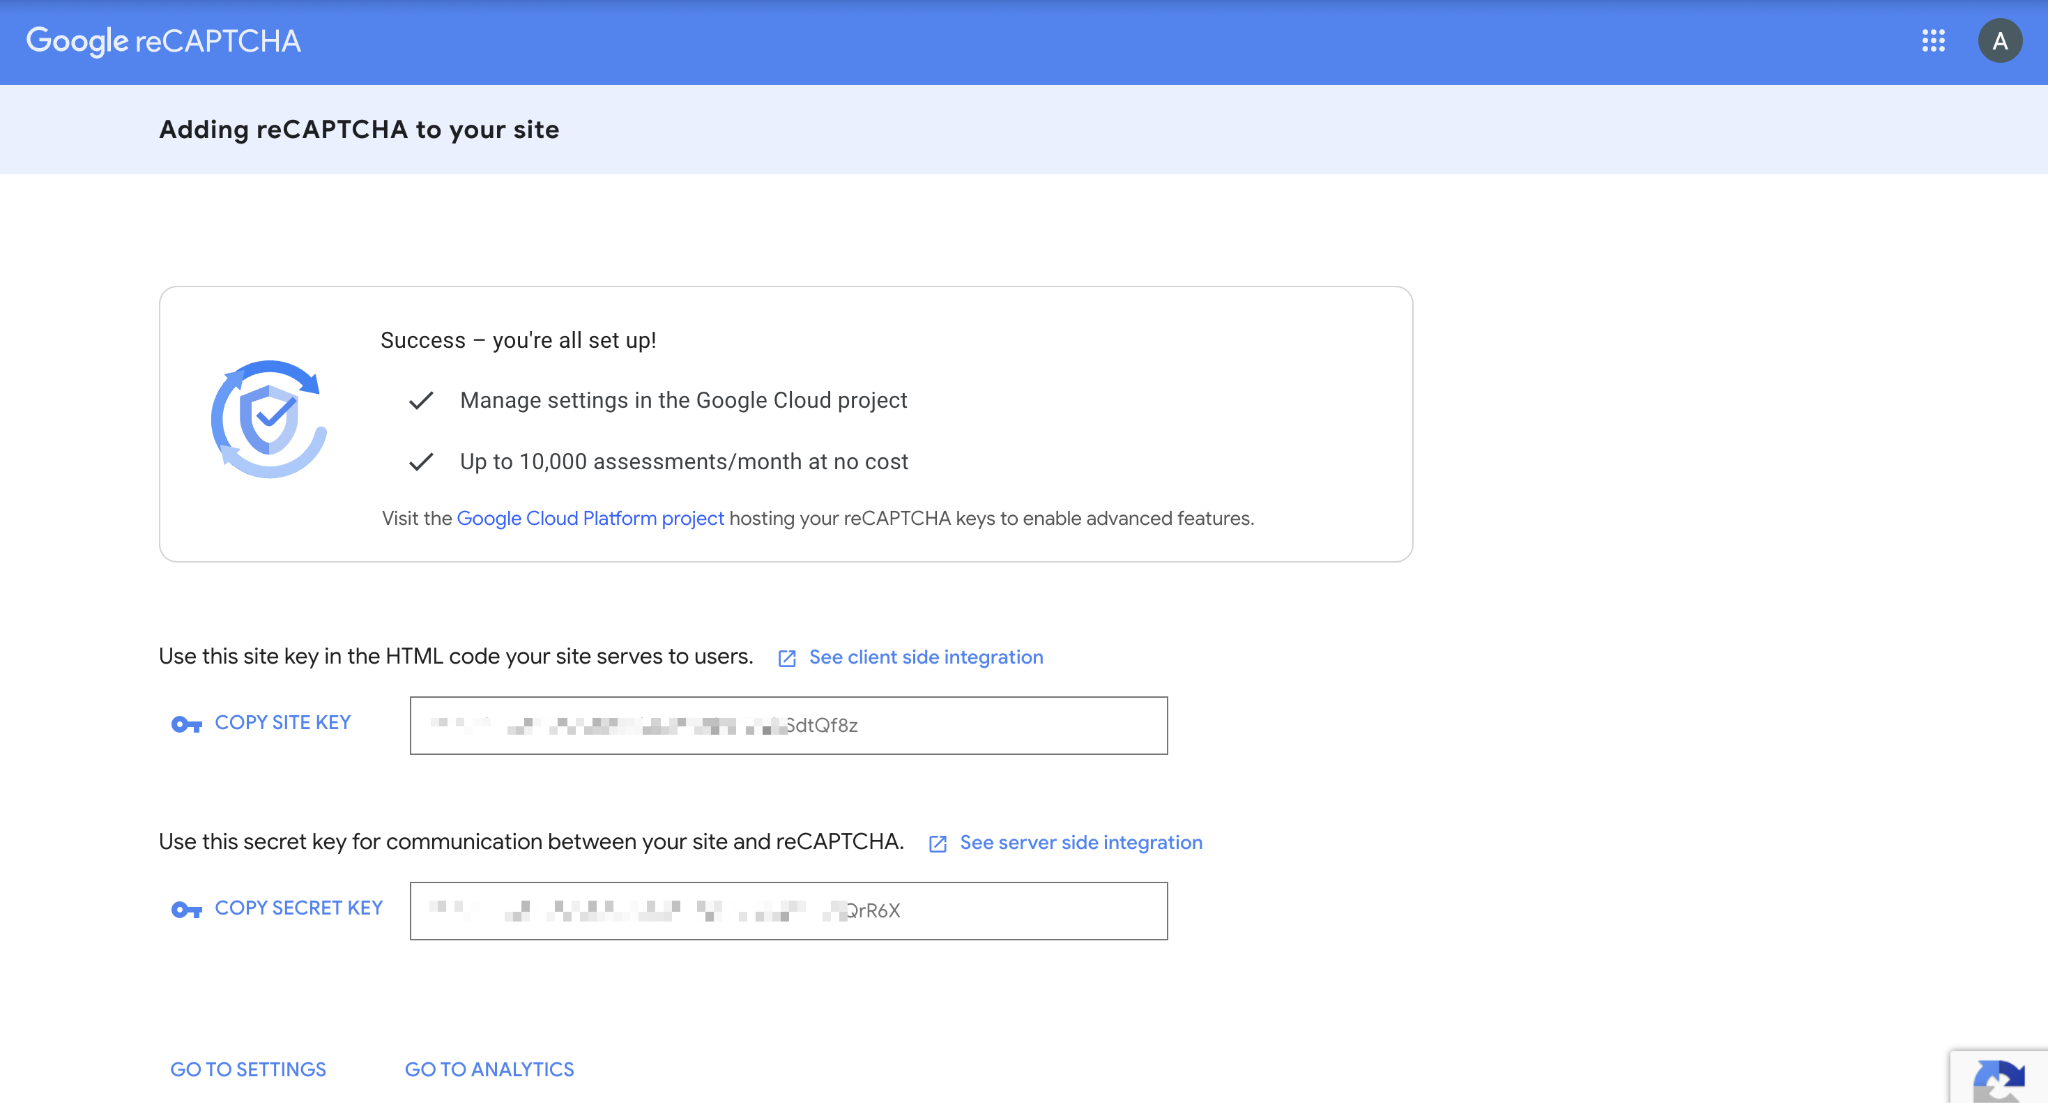Open See client side integration link

(926, 657)
